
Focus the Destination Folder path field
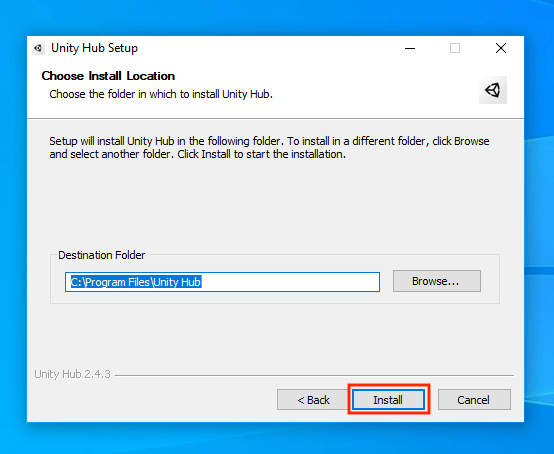(x=222, y=282)
